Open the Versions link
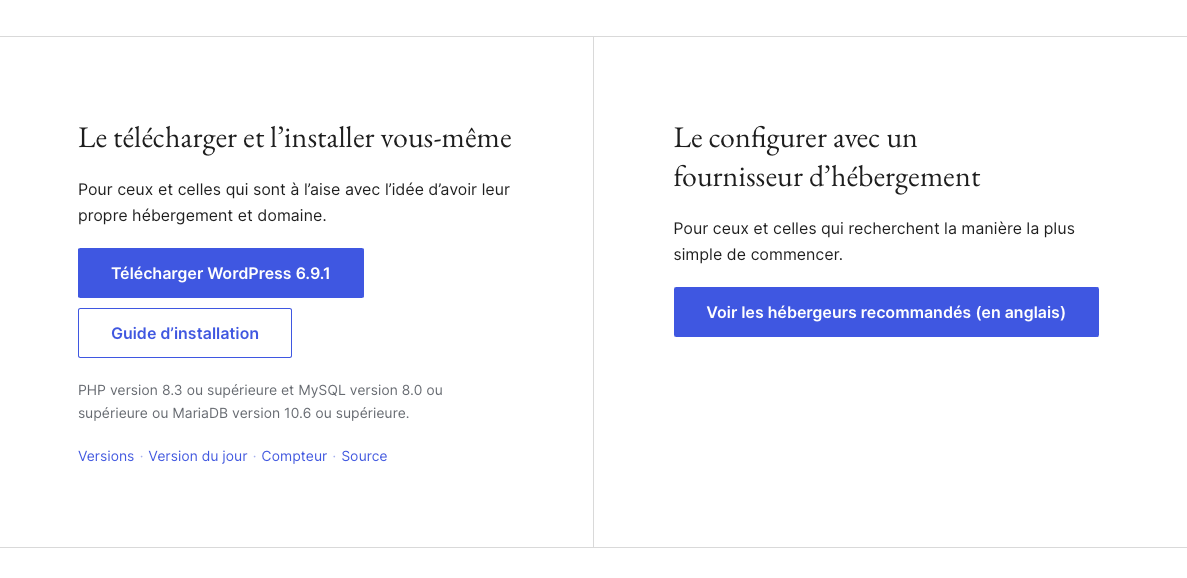Viewport: 1187px width, 578px height. click(106, 456)
